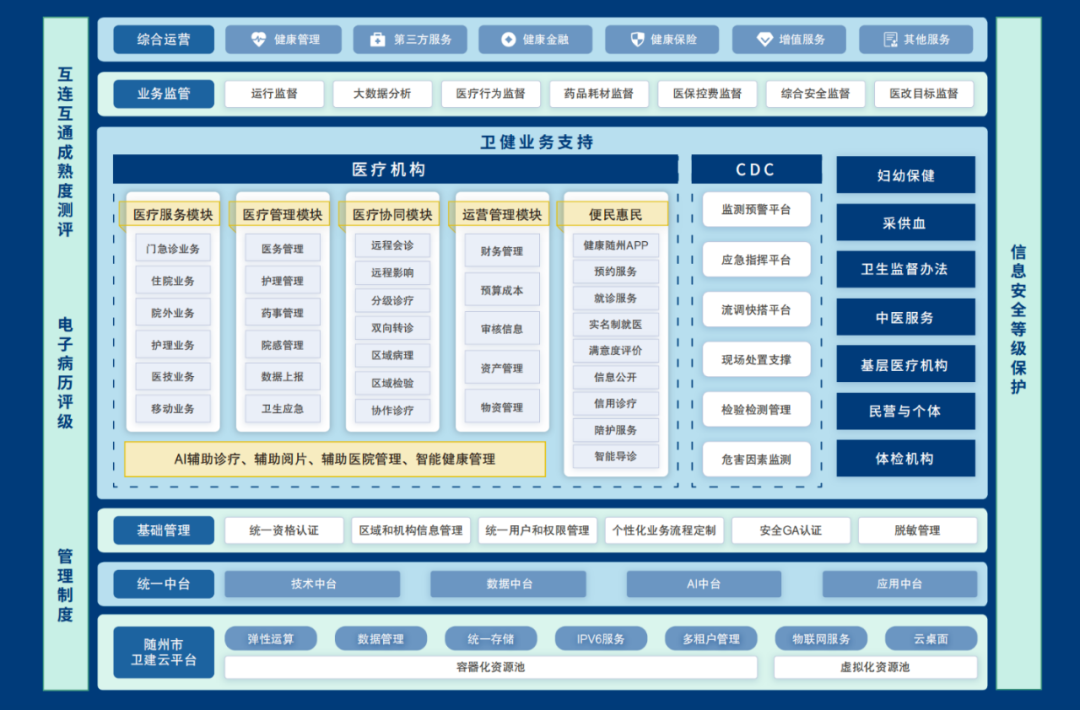Click the 移动业务 item
1080x710 pixels.
point(173,408)
